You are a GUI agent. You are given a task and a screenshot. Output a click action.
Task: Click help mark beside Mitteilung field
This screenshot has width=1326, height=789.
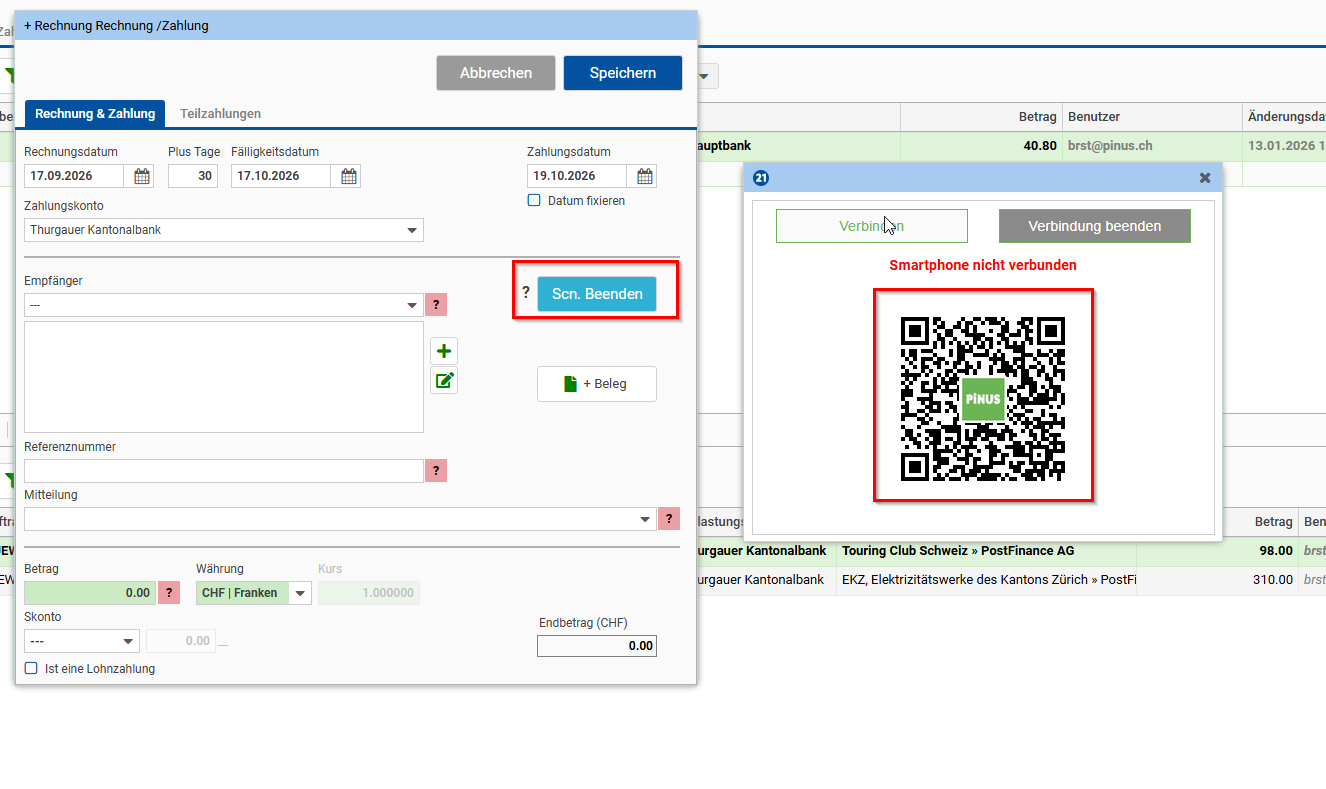point(669,519)
